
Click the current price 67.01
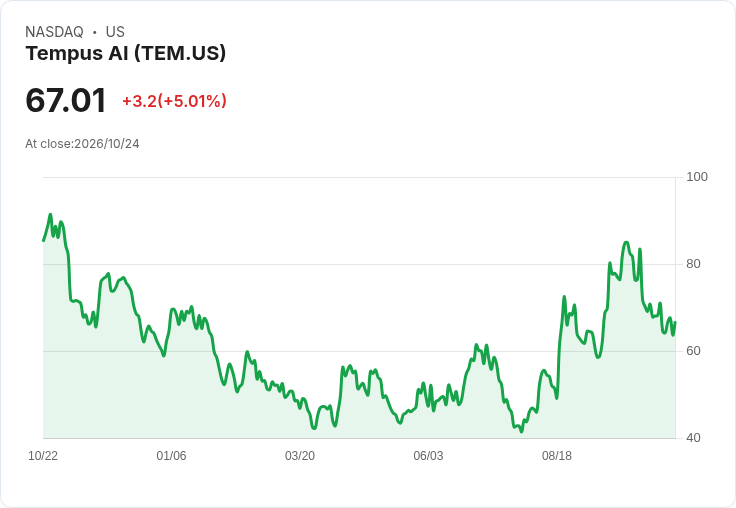tap(66, 100)
